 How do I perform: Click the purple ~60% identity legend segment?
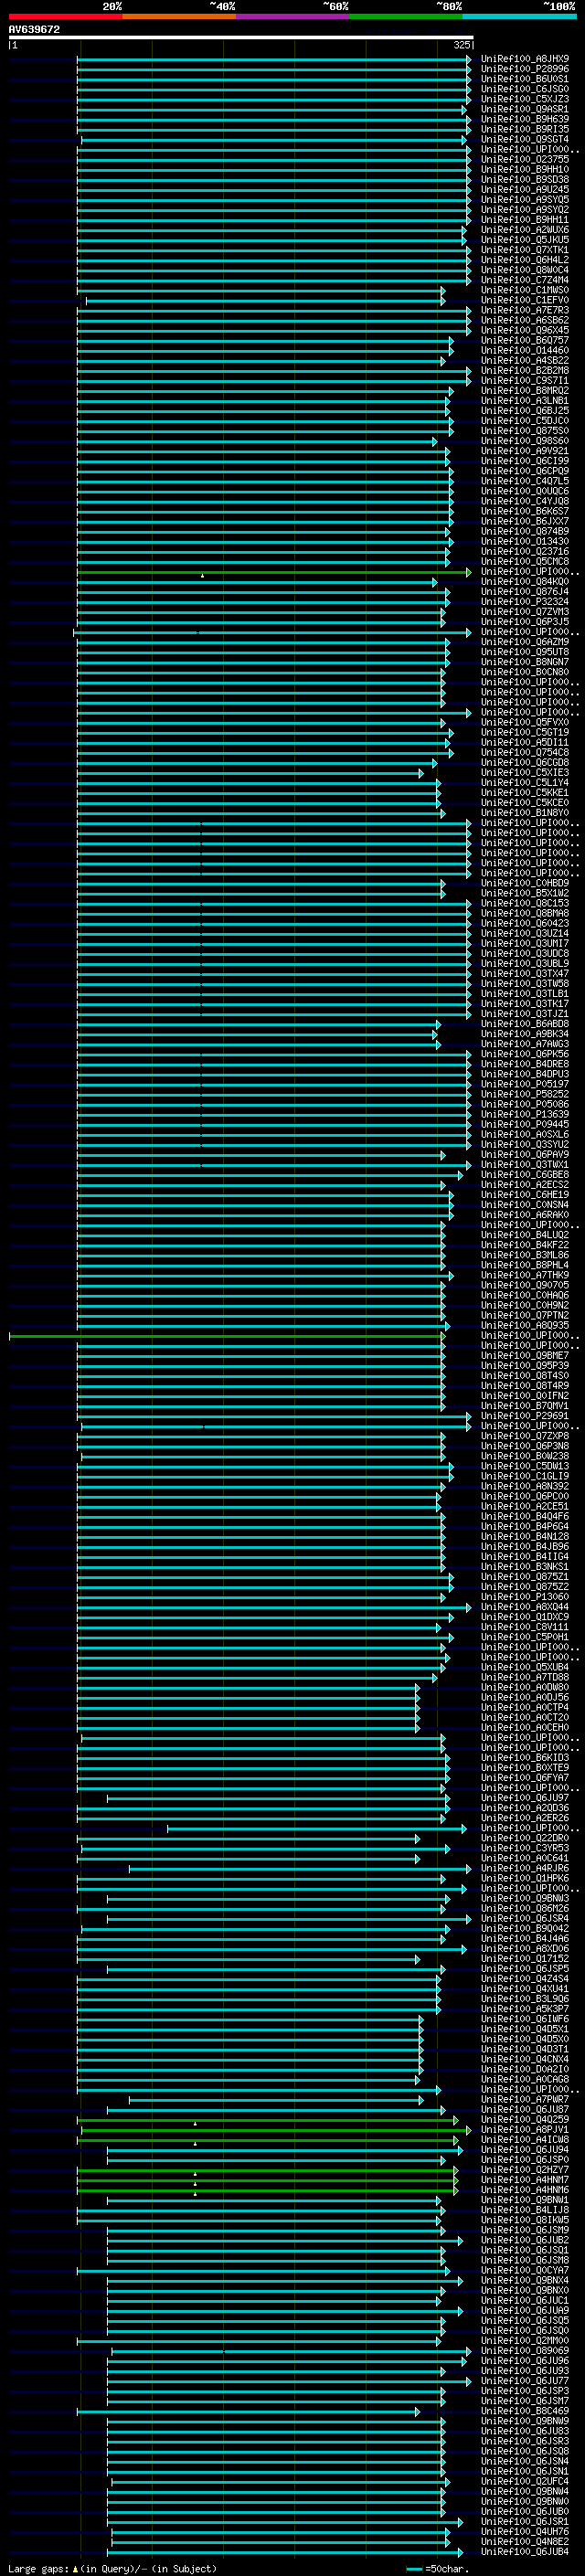[x=293, y=17]
